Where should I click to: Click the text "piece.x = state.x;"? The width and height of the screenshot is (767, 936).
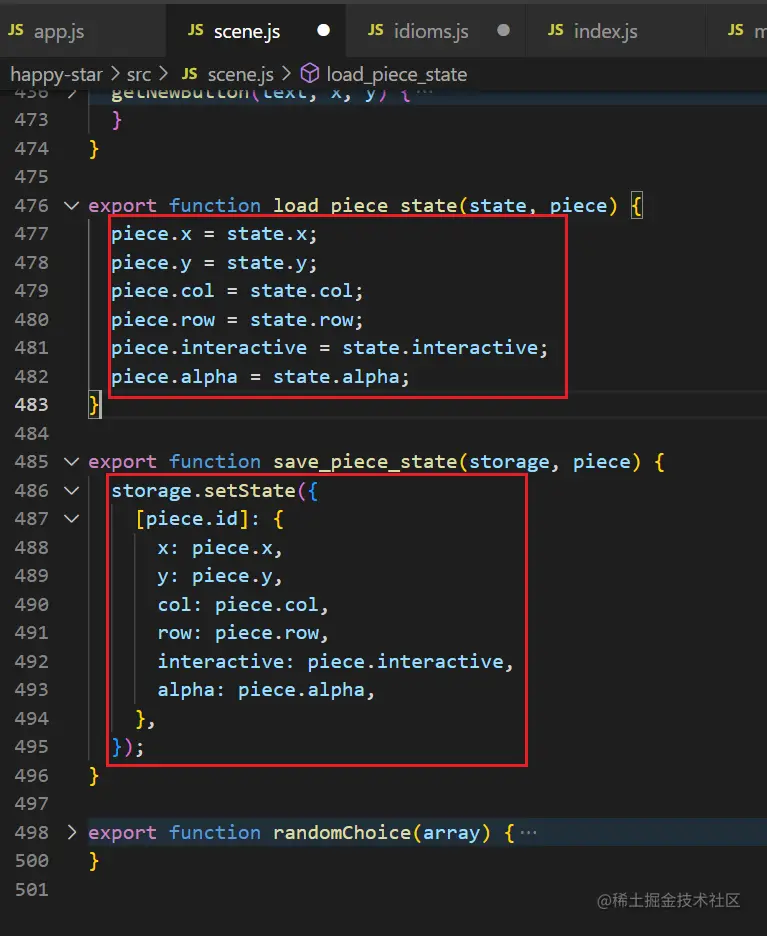(x=214, y=234)
